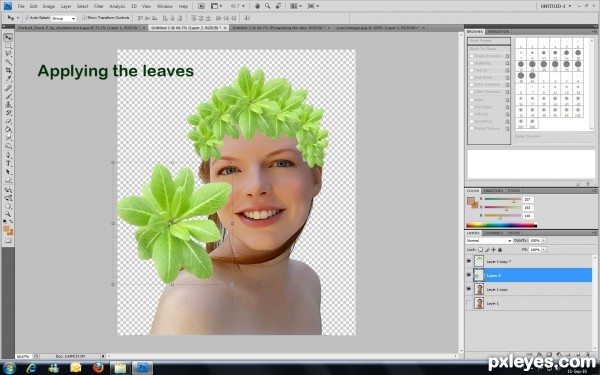Launch Bridge from the application bar

pyautogui.click(x=201, y=6)
